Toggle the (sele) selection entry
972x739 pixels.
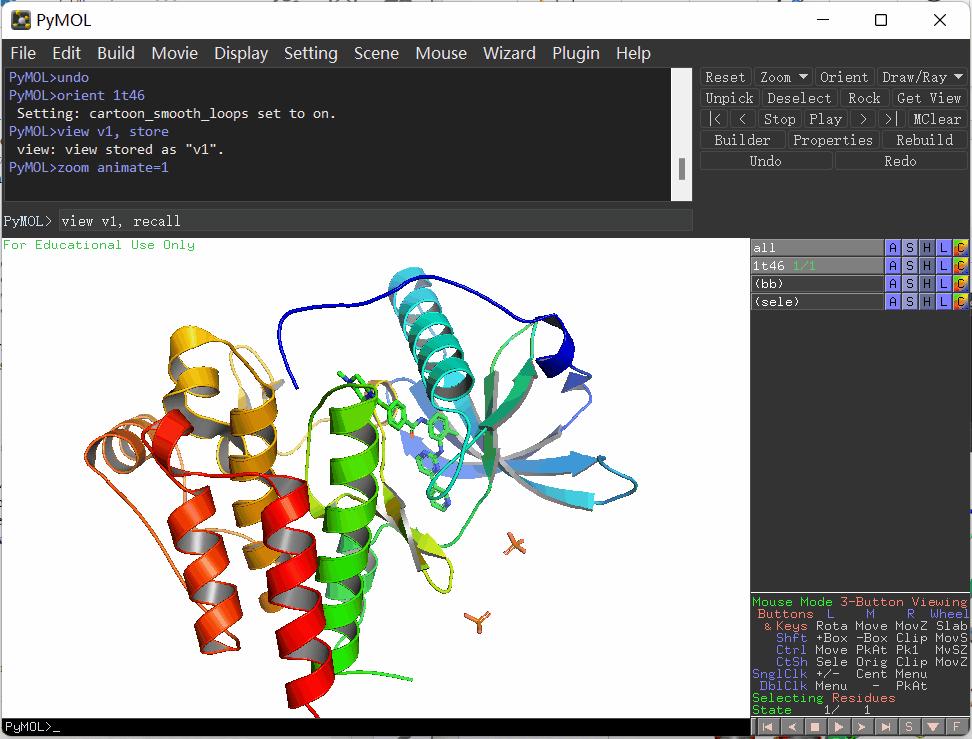(x=816, y=302)
